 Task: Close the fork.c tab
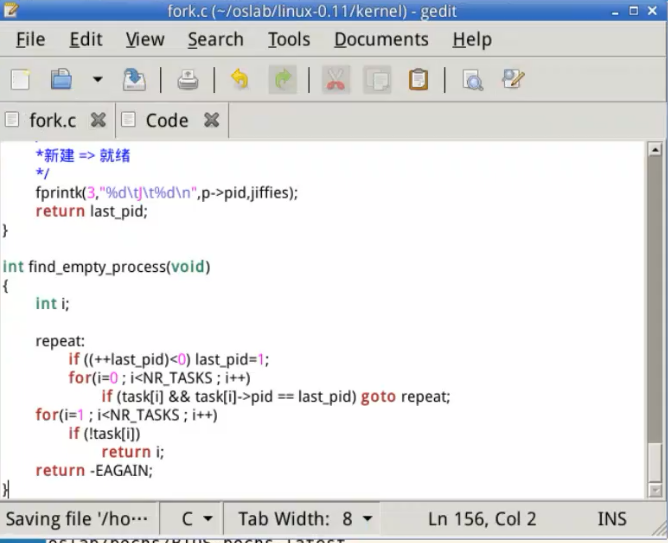(98, 120)
